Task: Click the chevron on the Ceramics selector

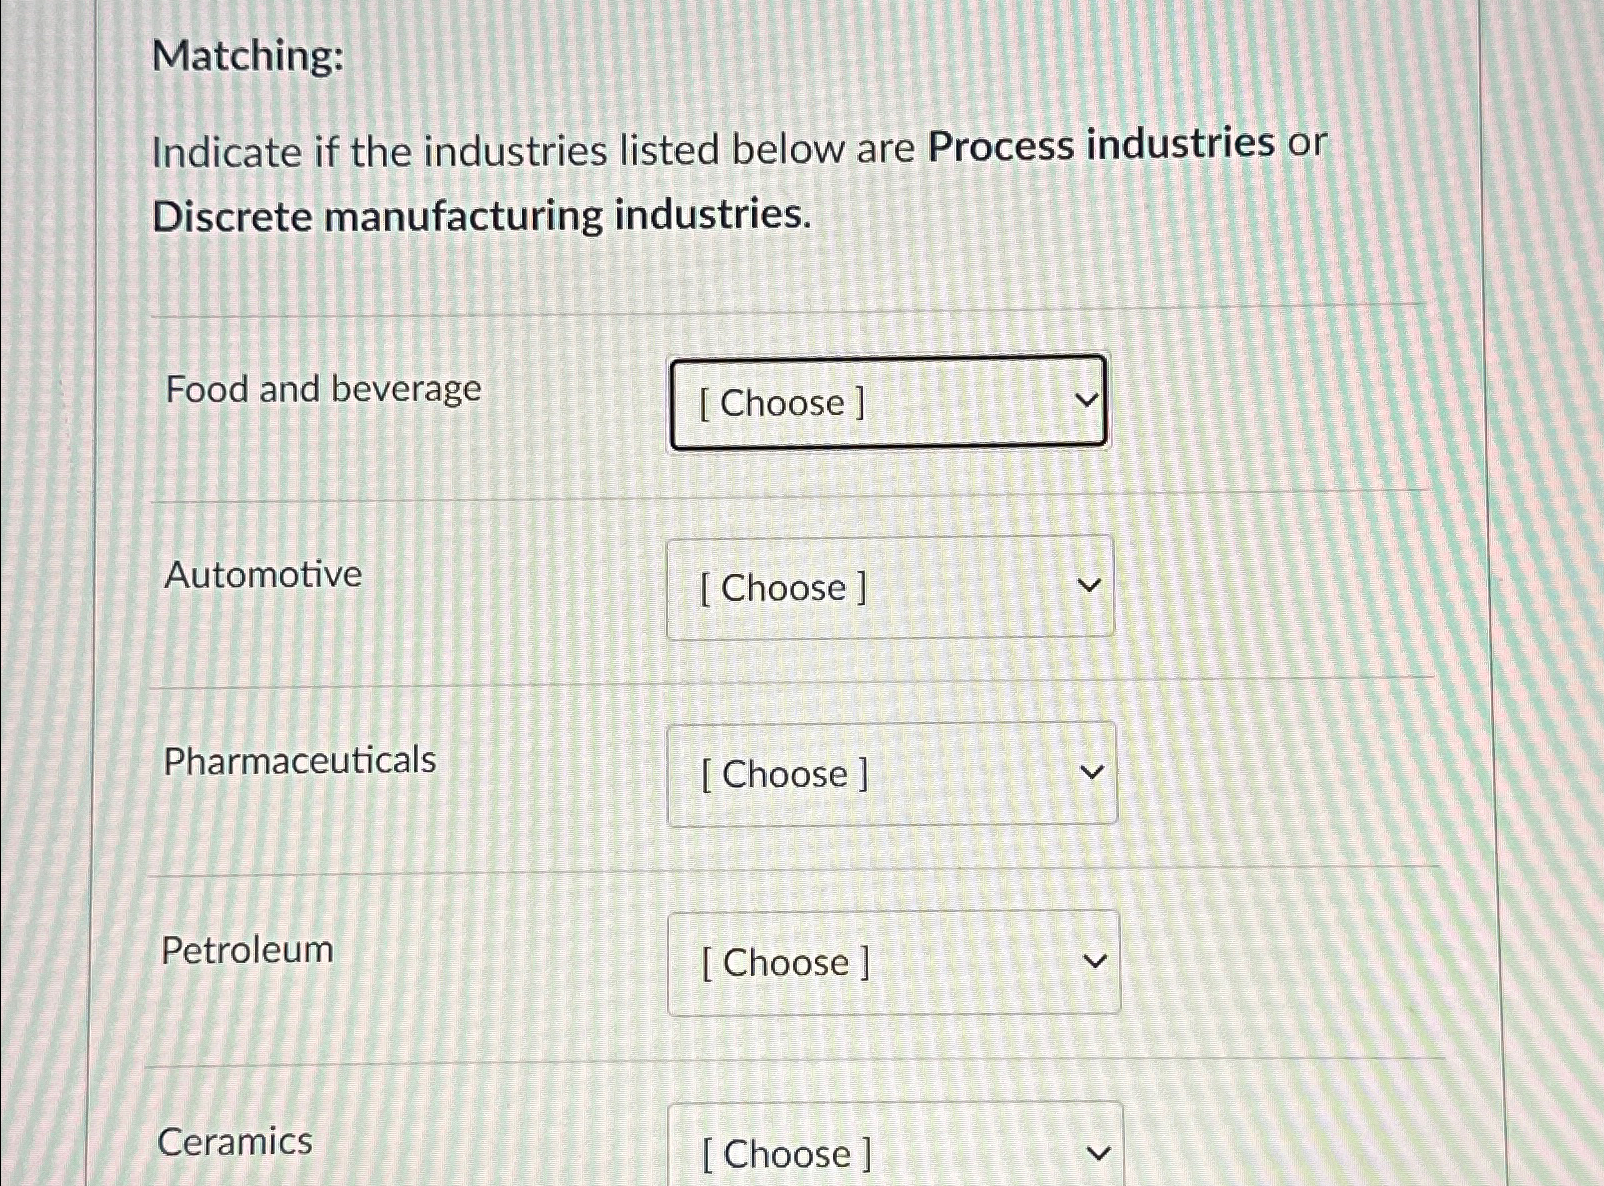Action: (x=1099, y=1150)
